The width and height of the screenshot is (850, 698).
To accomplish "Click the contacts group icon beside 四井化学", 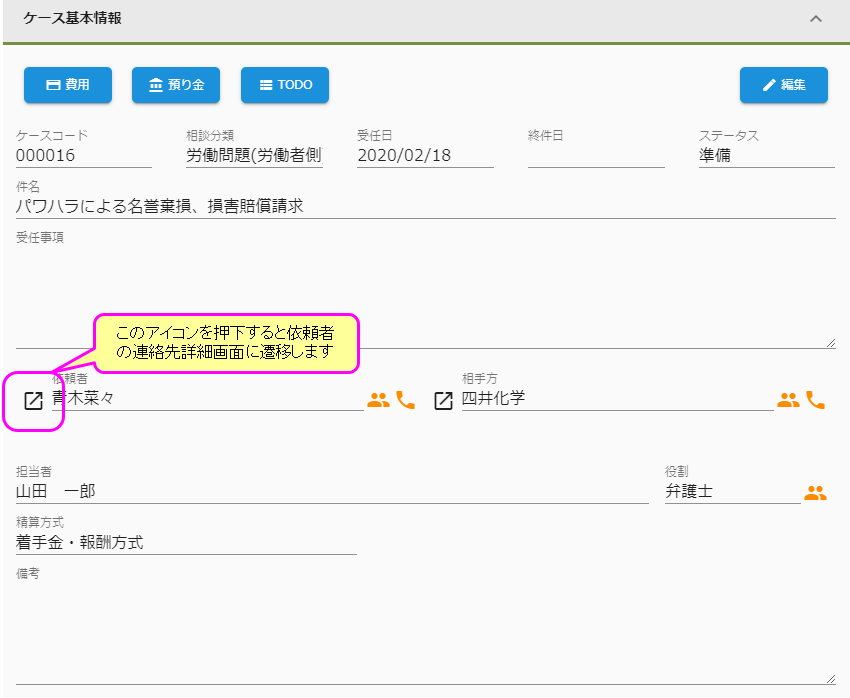I will [x=789, y=399].
